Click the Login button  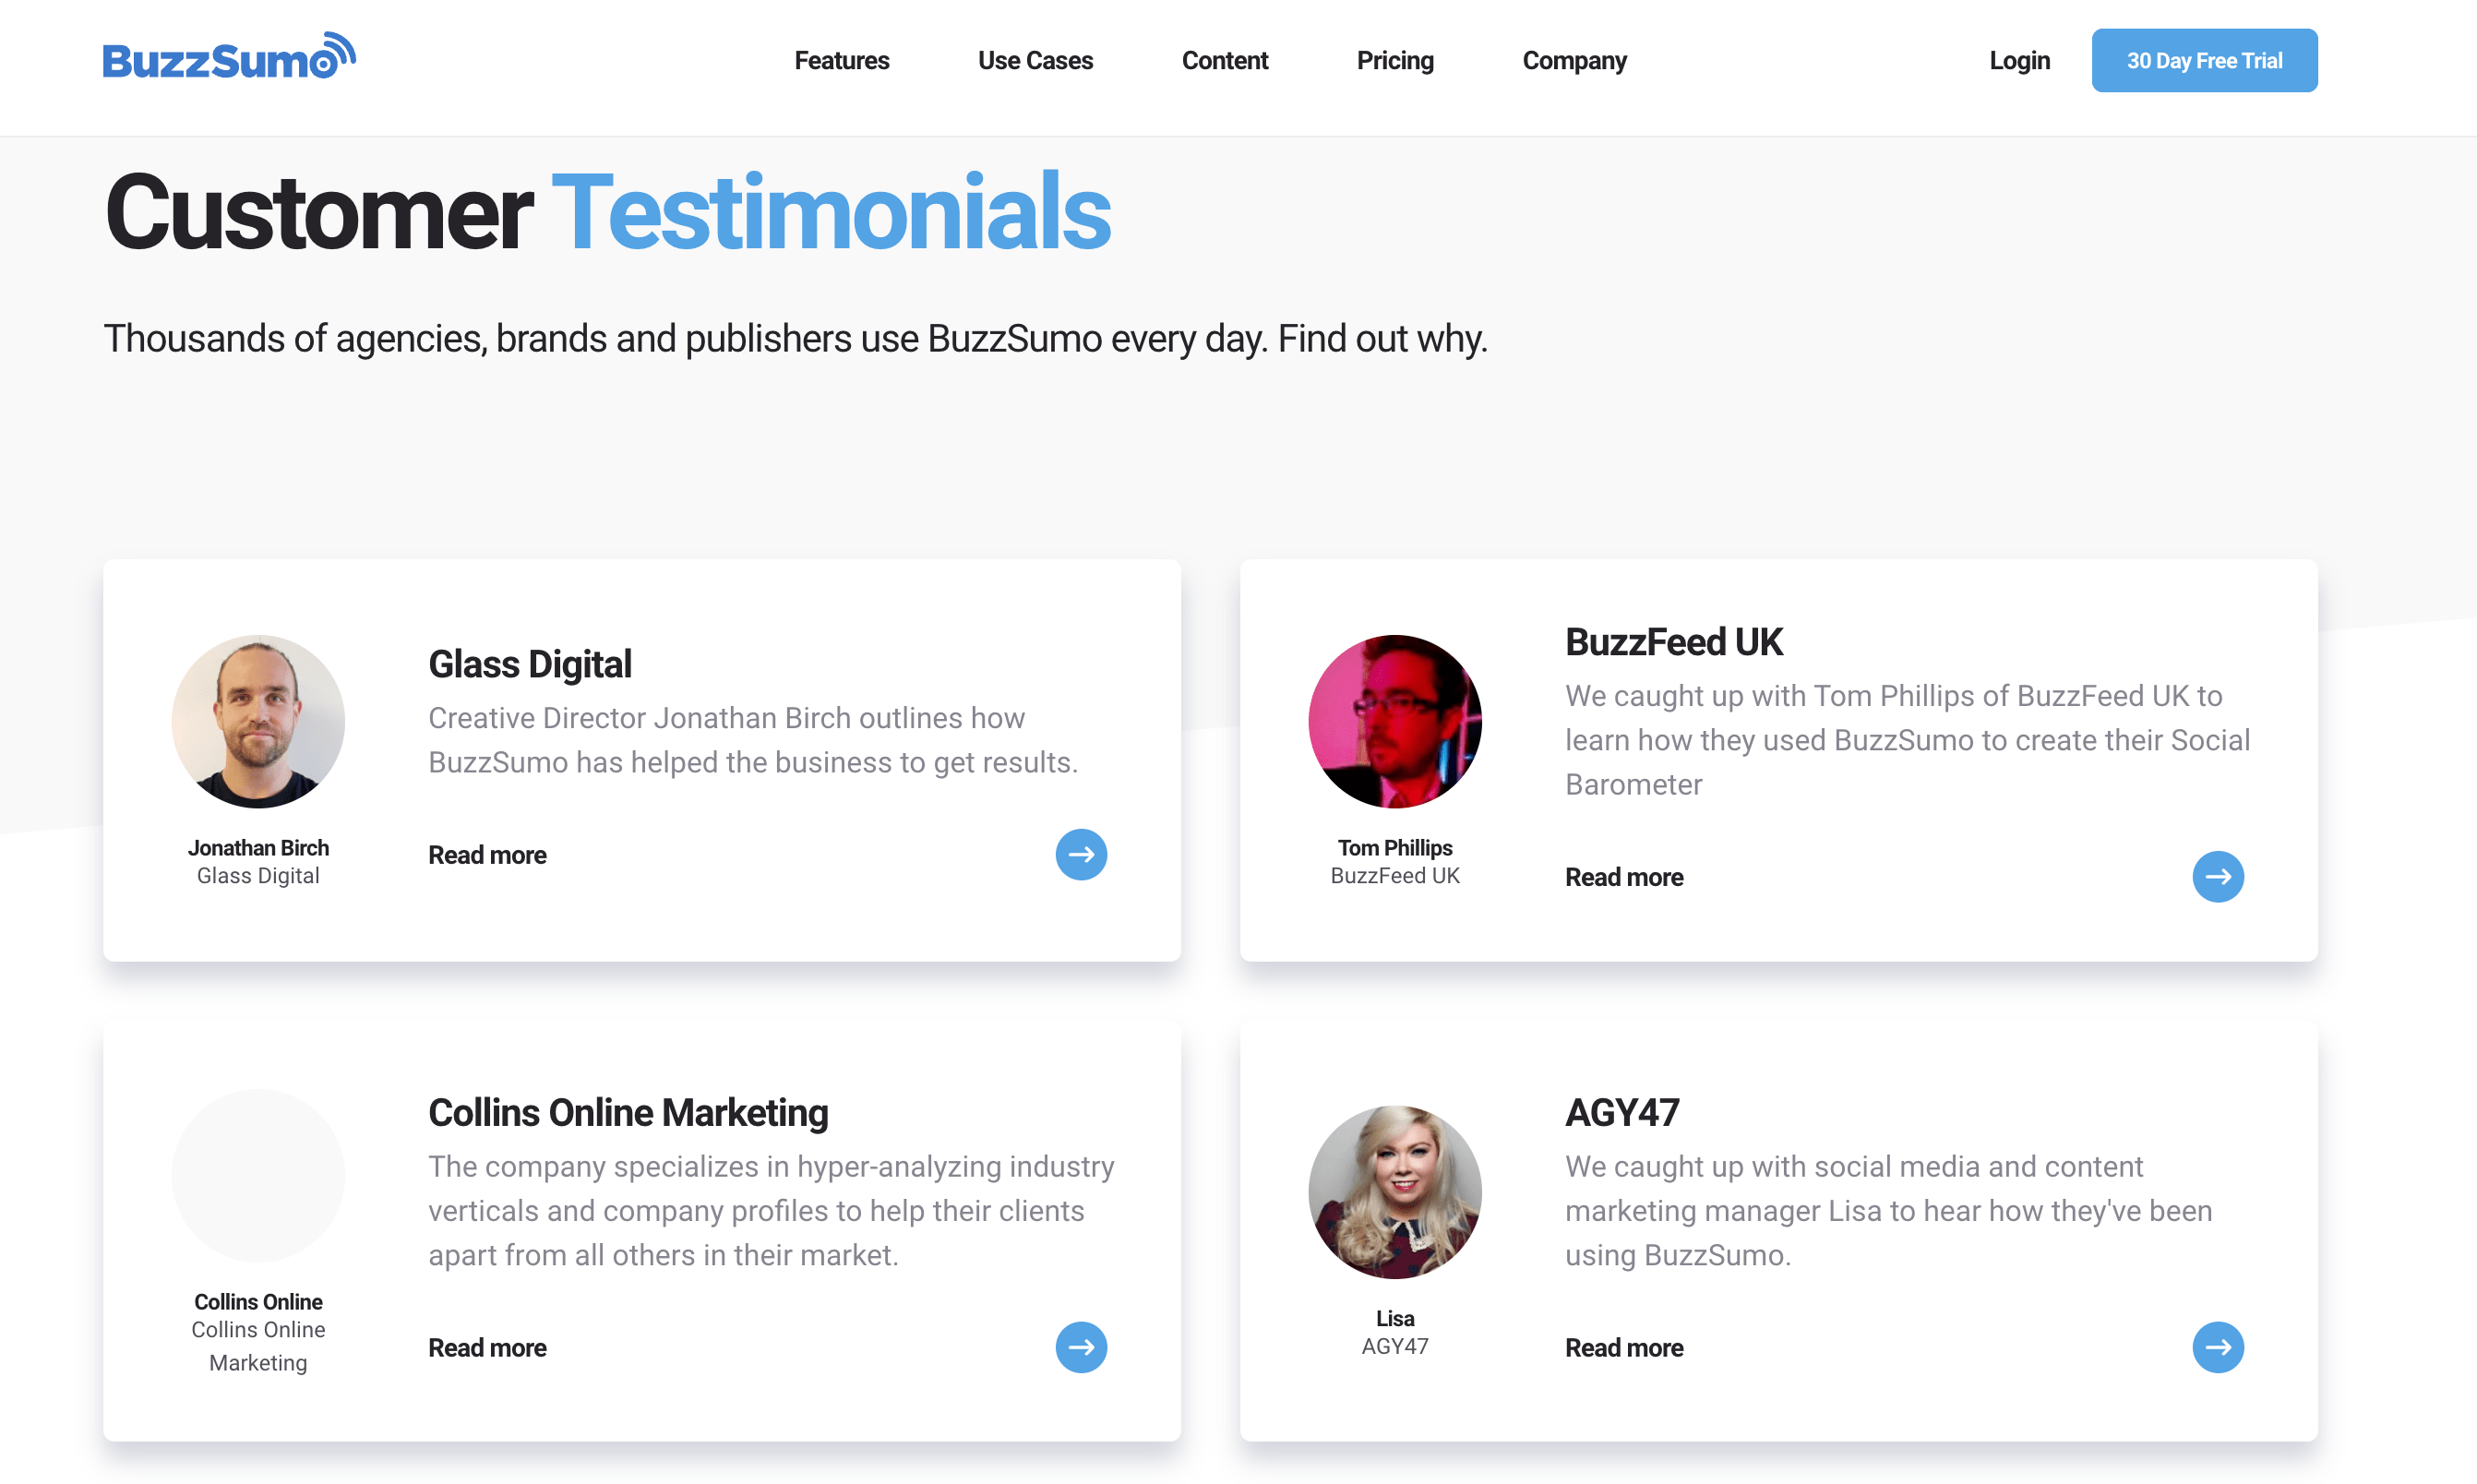tap(2017, 58)
